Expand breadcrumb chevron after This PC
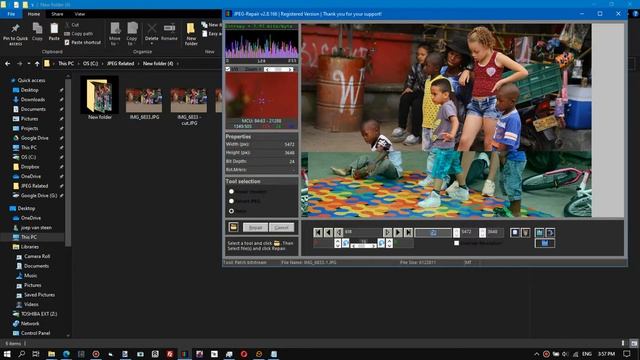640x360 pixels. click(x=78, y=64)
